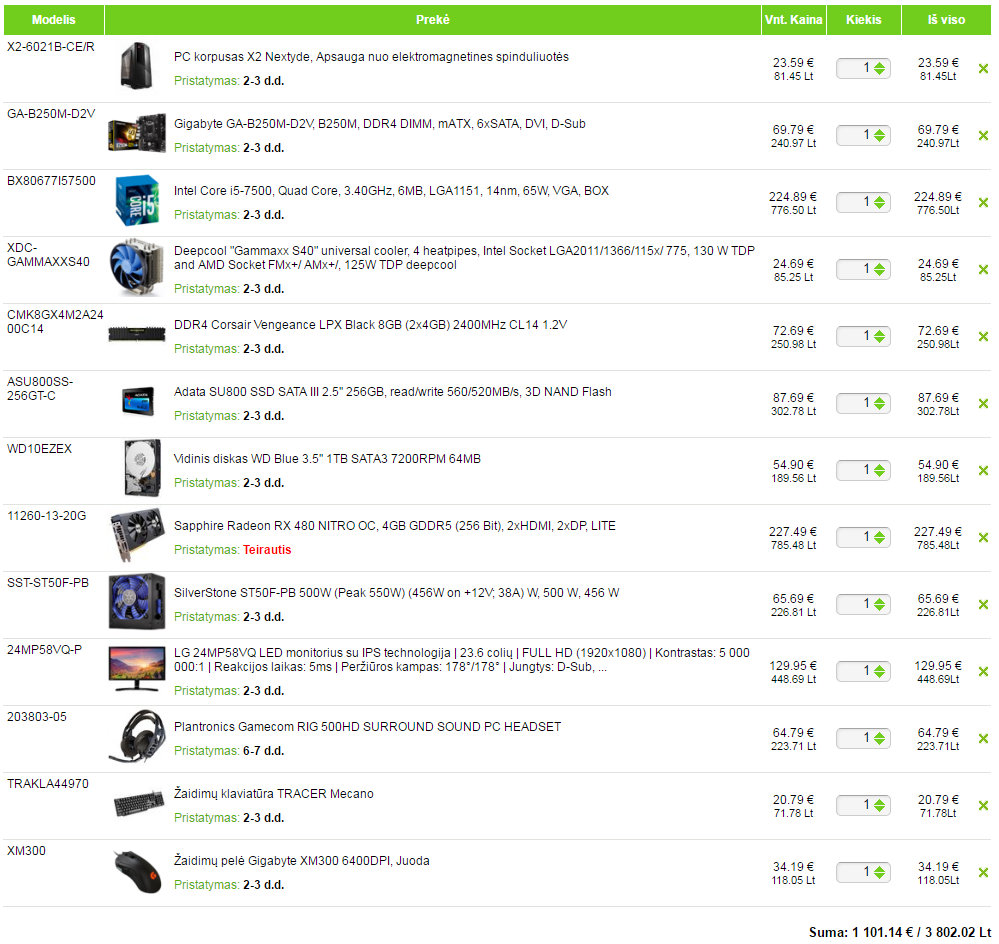999x944 pixels.
Task: Remove the Plantronics Gamecom RIG 500HD headset
Action: pos(983,738)
